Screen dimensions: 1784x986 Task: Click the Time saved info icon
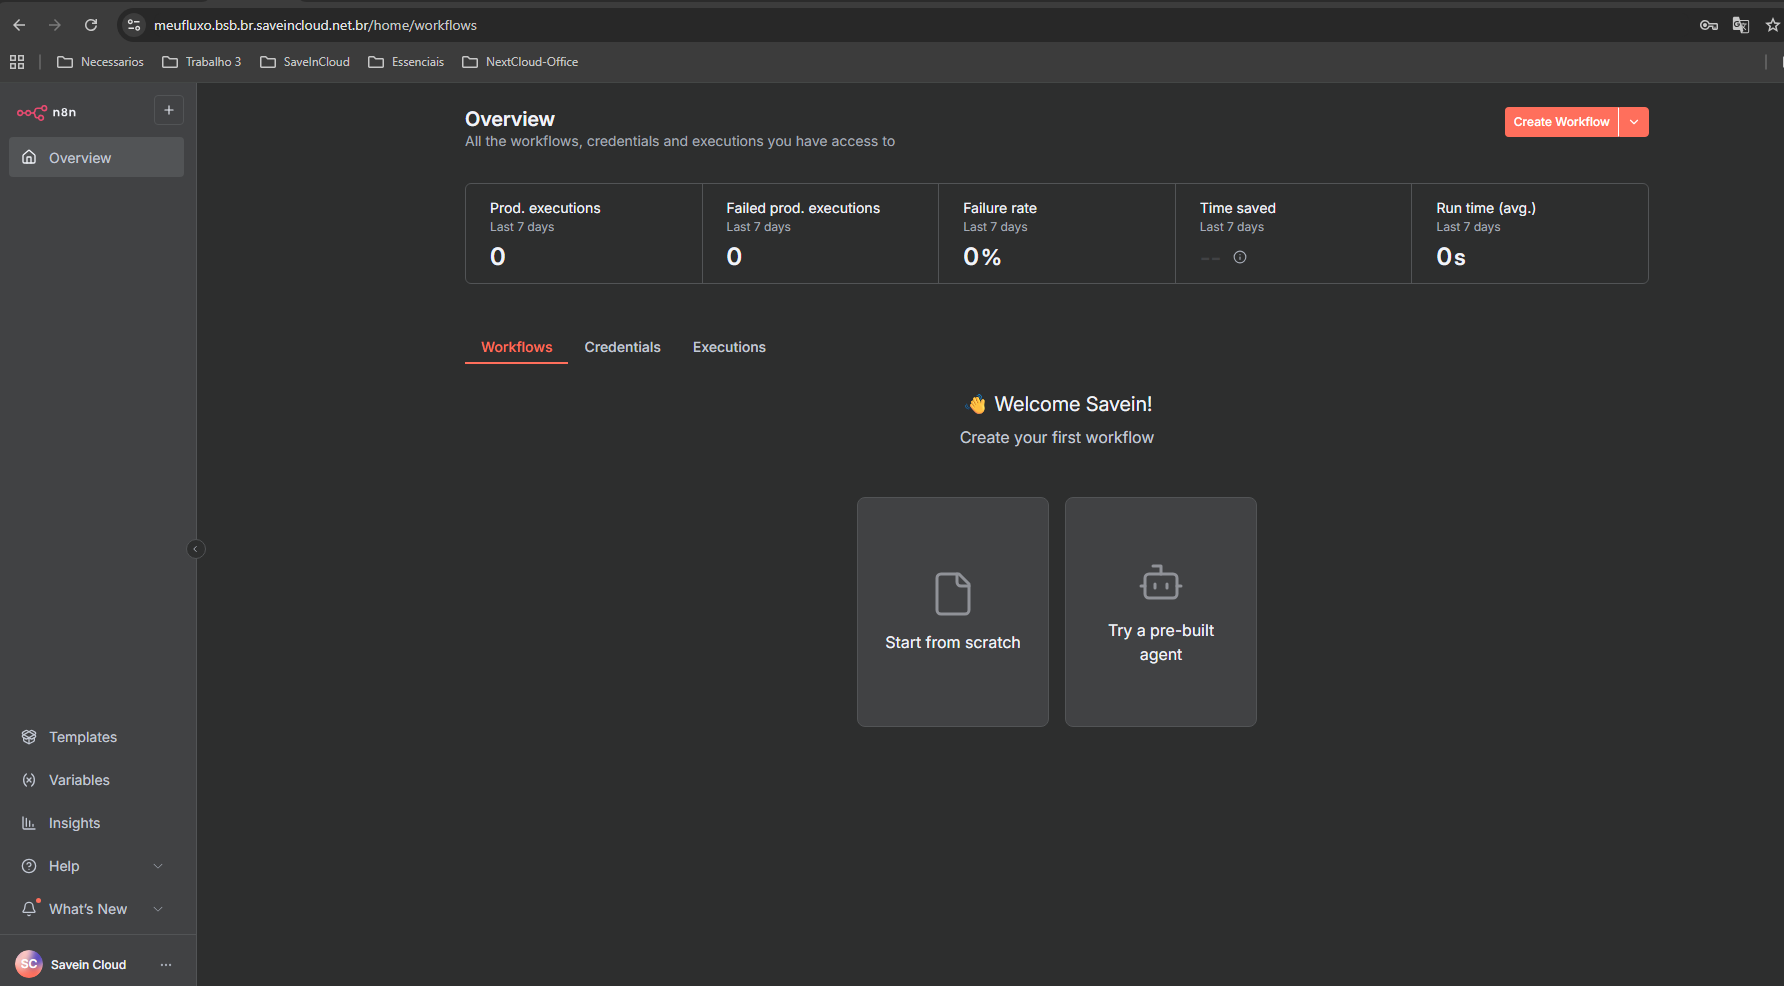pyautogui.click(x=1240, y=257)
